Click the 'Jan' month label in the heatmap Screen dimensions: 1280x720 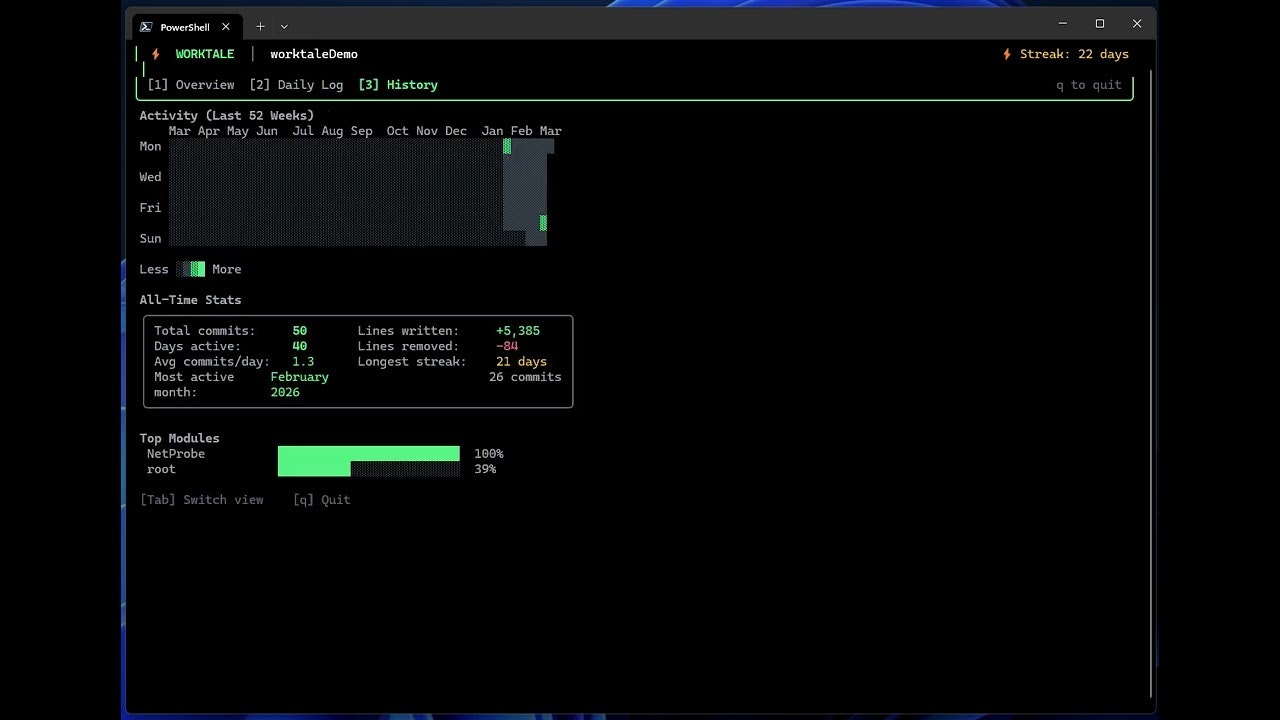click(x=492, y=131)
